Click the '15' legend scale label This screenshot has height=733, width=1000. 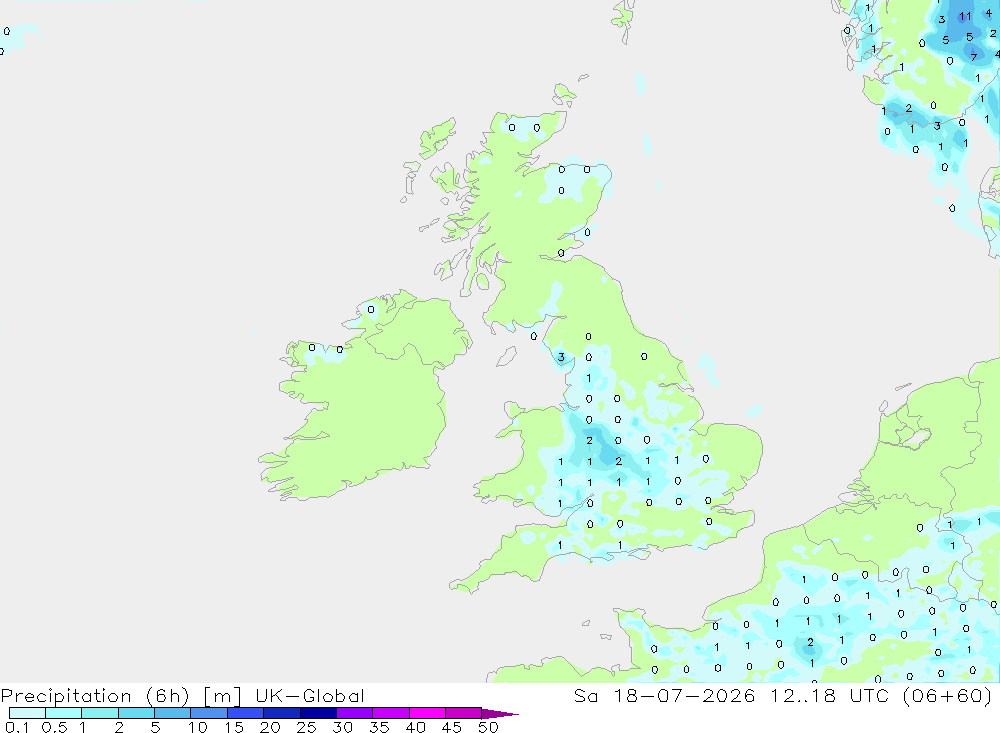234,727
